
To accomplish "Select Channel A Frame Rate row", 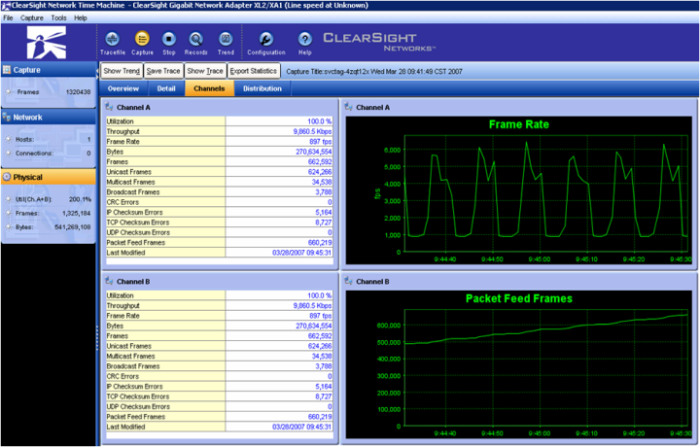I will (x=219, y=142).
